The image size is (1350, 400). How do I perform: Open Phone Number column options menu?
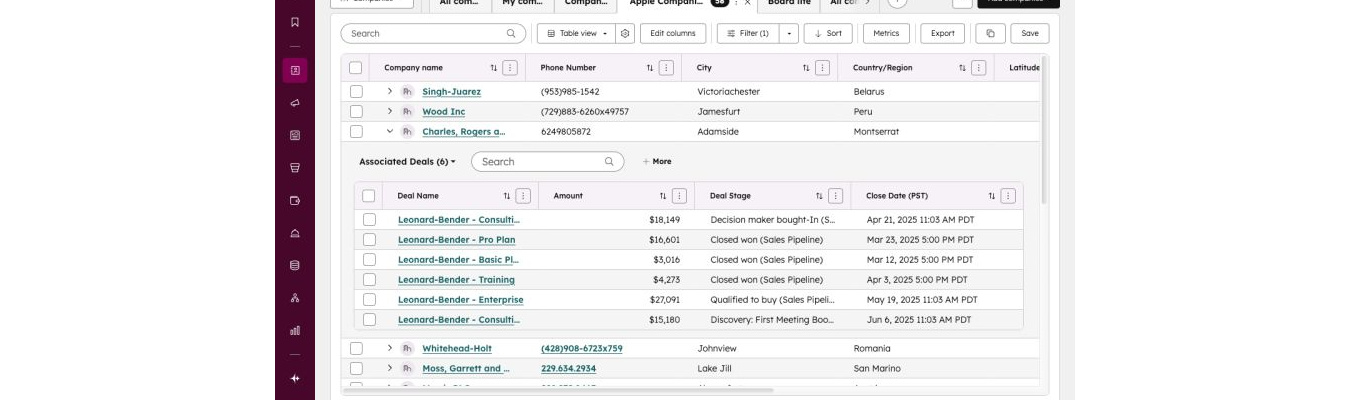pos(666,68)
